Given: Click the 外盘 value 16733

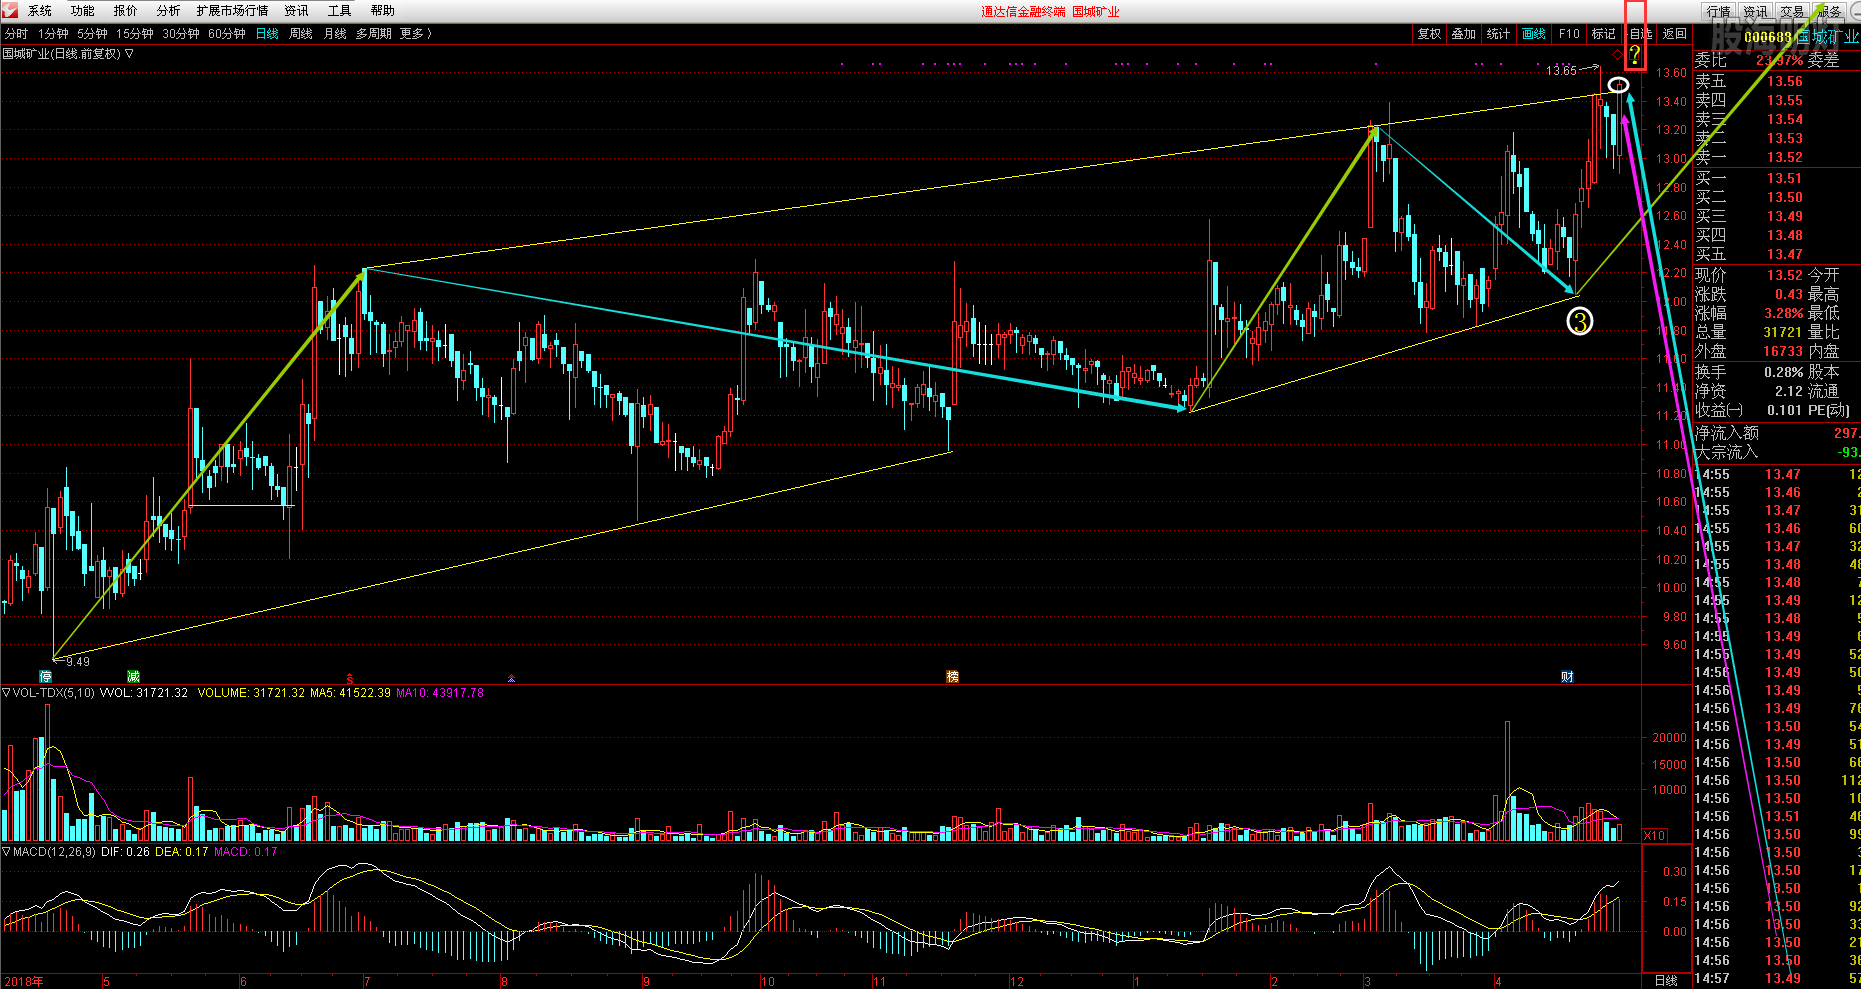Looking at the screenshot, I should 1783,351.
